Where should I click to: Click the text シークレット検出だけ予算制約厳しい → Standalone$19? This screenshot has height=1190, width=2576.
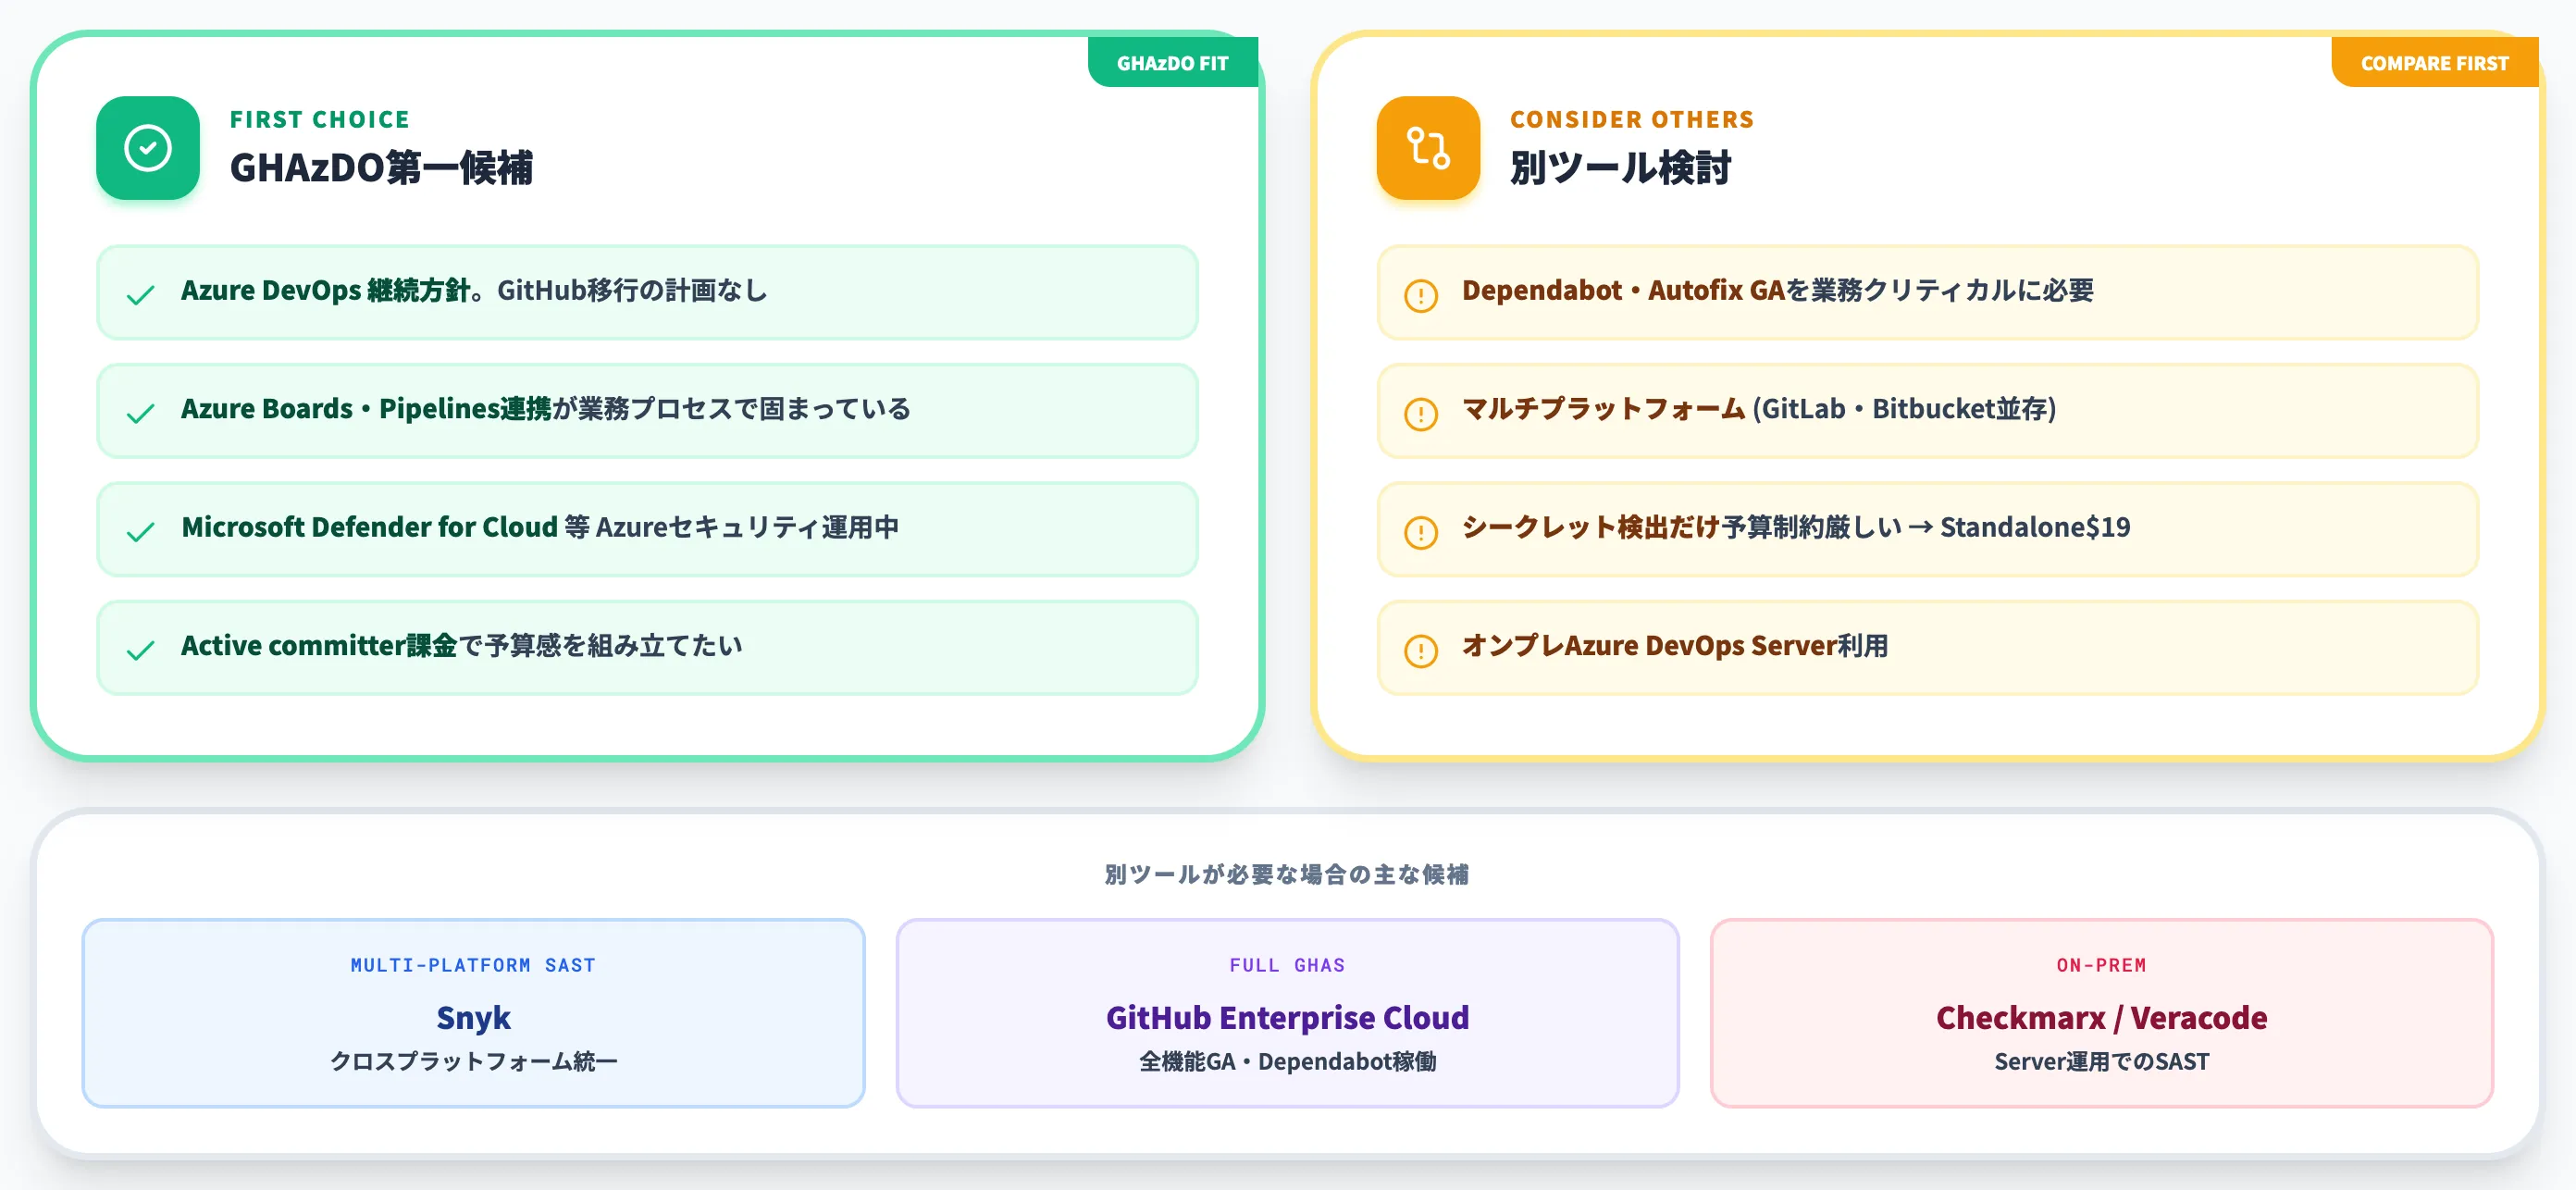pos(1796,527)
